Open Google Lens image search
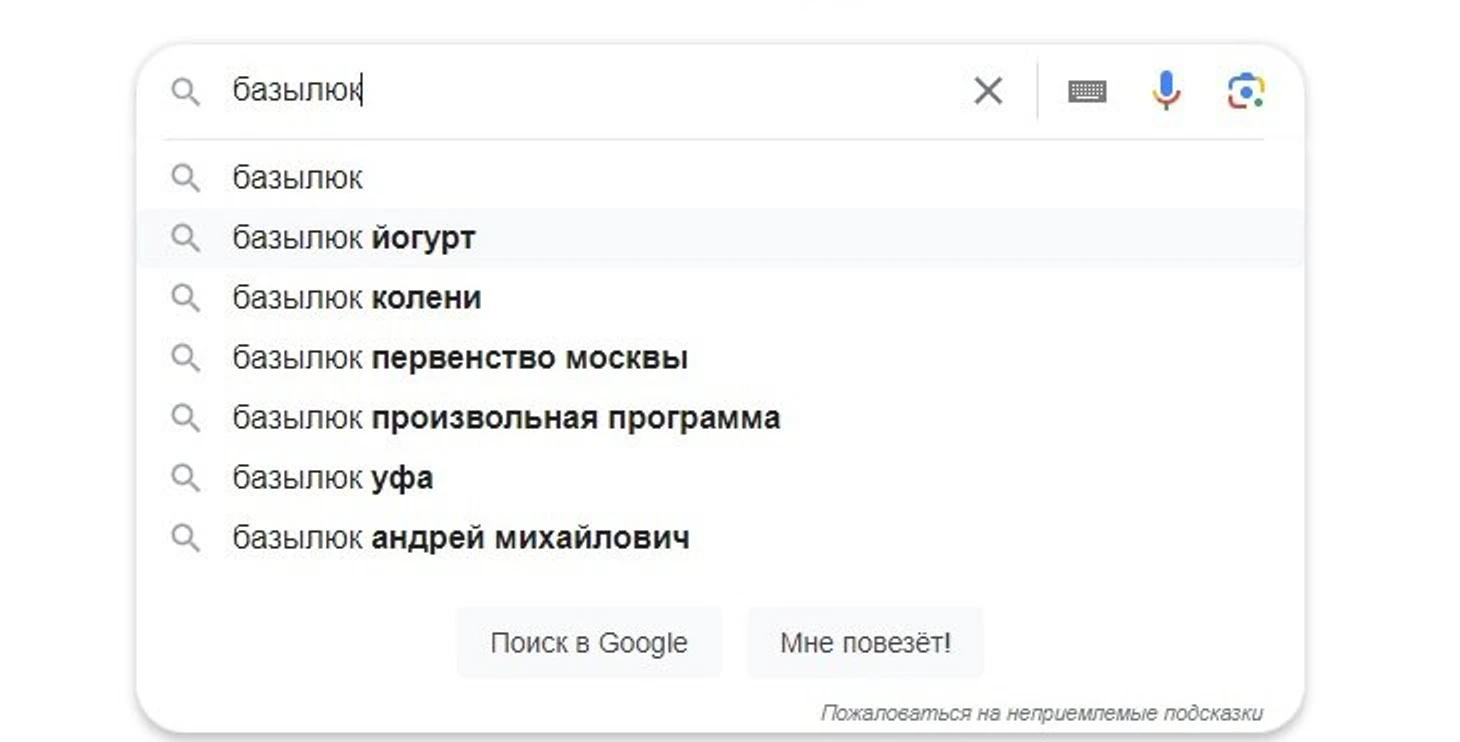The height and width of the screenshot is (742, 1460). click(x=1245, y=91)
